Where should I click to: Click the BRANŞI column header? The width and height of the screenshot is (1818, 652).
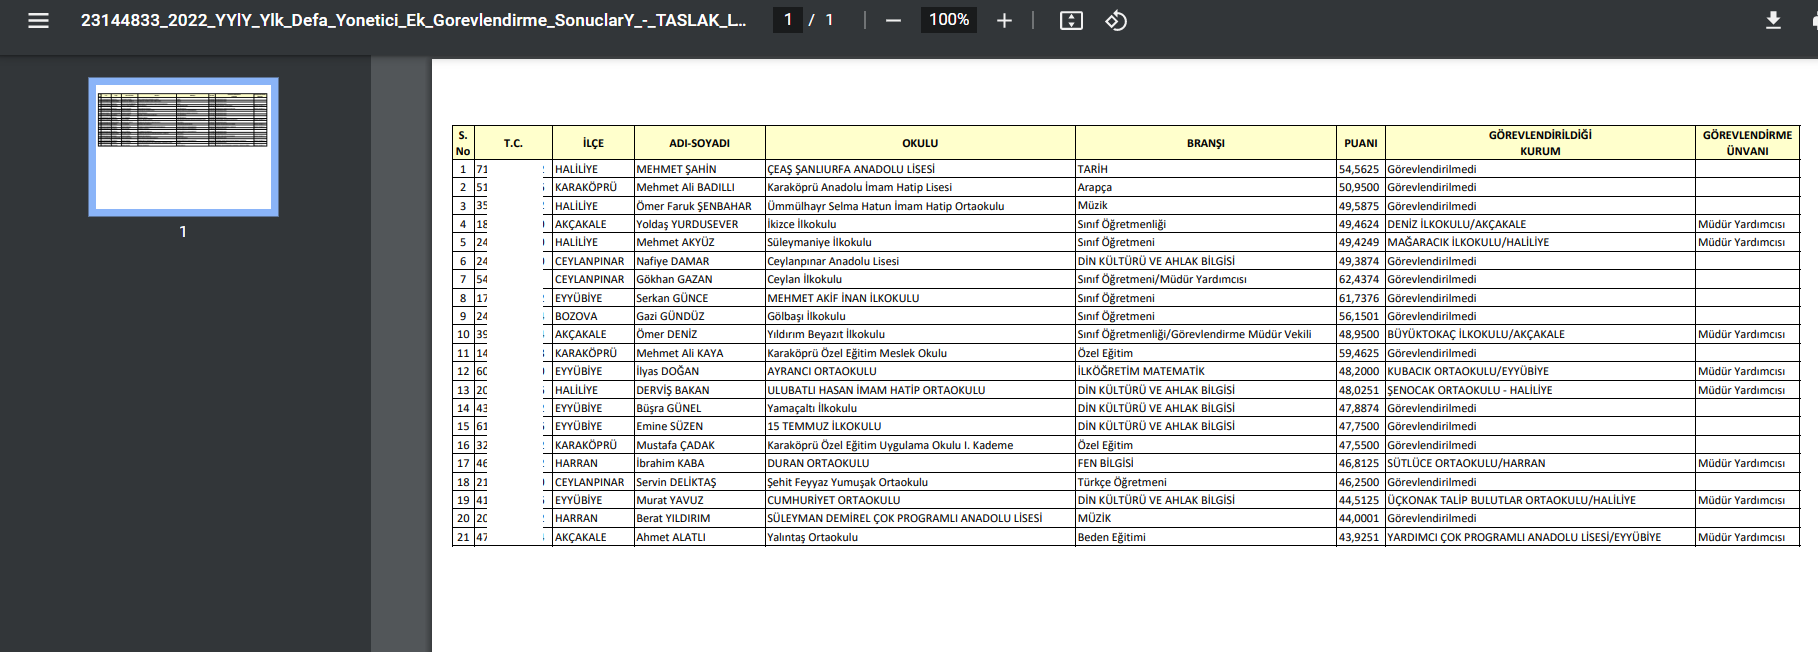point(1205,143)
